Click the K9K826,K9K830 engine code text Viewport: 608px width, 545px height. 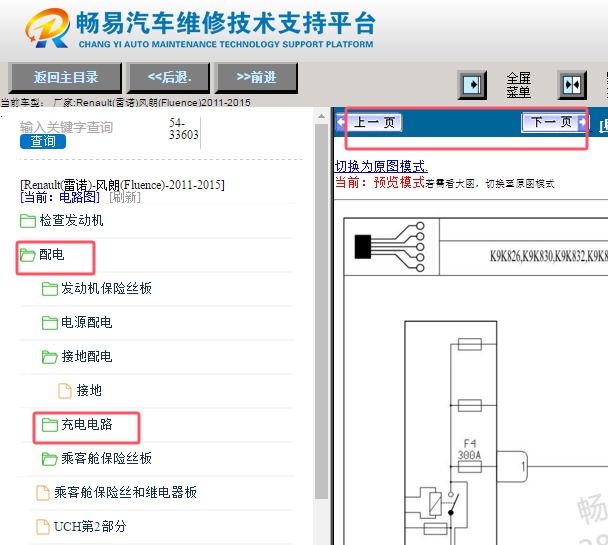(548, 256)
